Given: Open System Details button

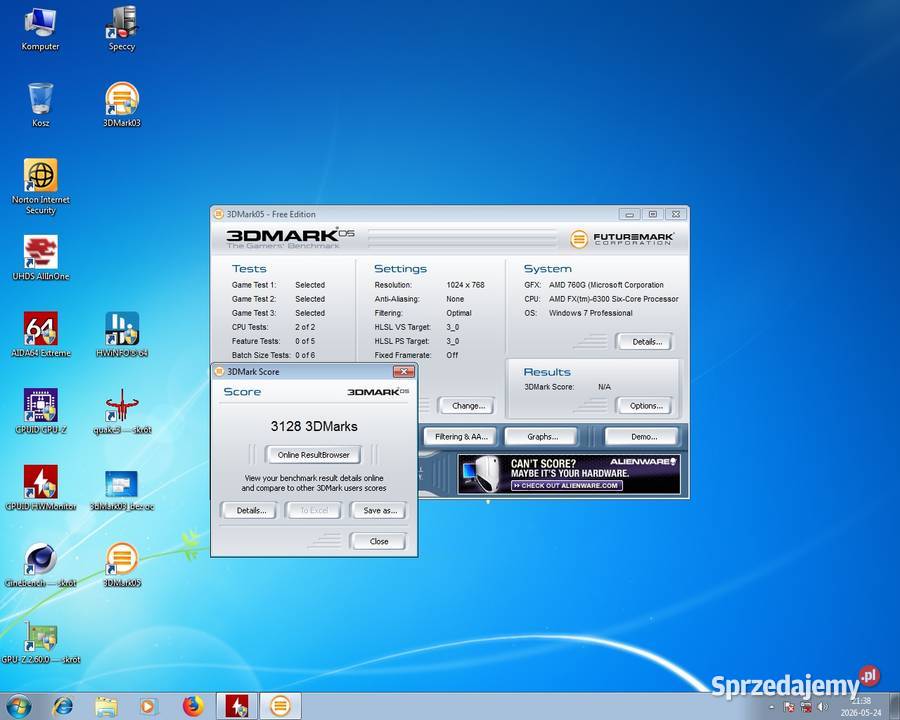Looking at the screenshot, I should (646, 342).
